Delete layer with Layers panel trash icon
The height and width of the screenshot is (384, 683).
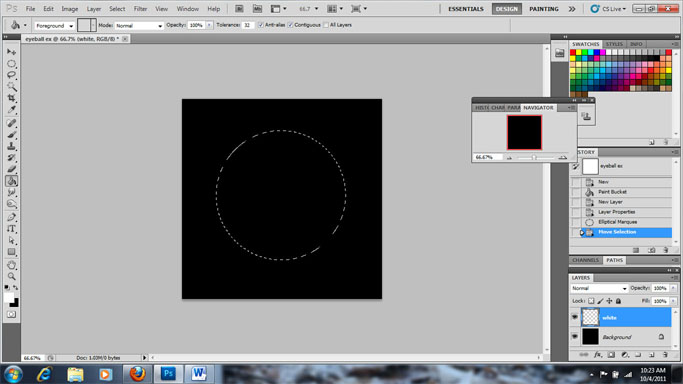point(665,355)
